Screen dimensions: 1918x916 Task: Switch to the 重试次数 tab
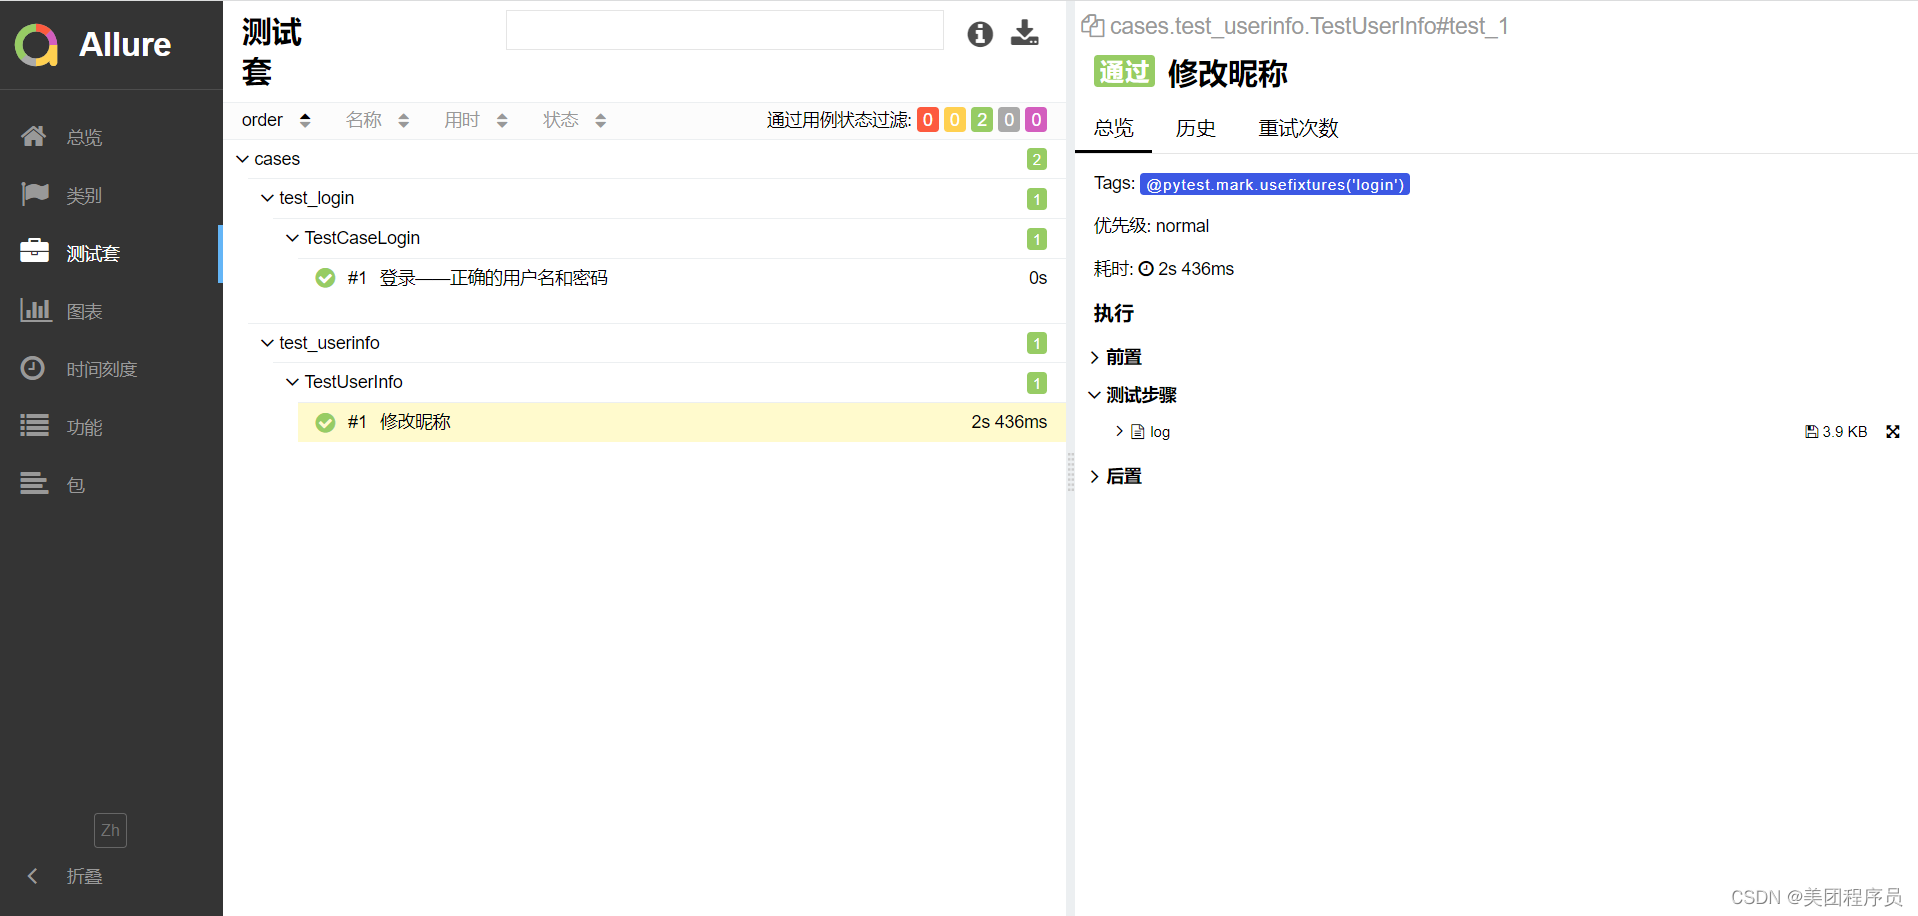click(1298, 128)
